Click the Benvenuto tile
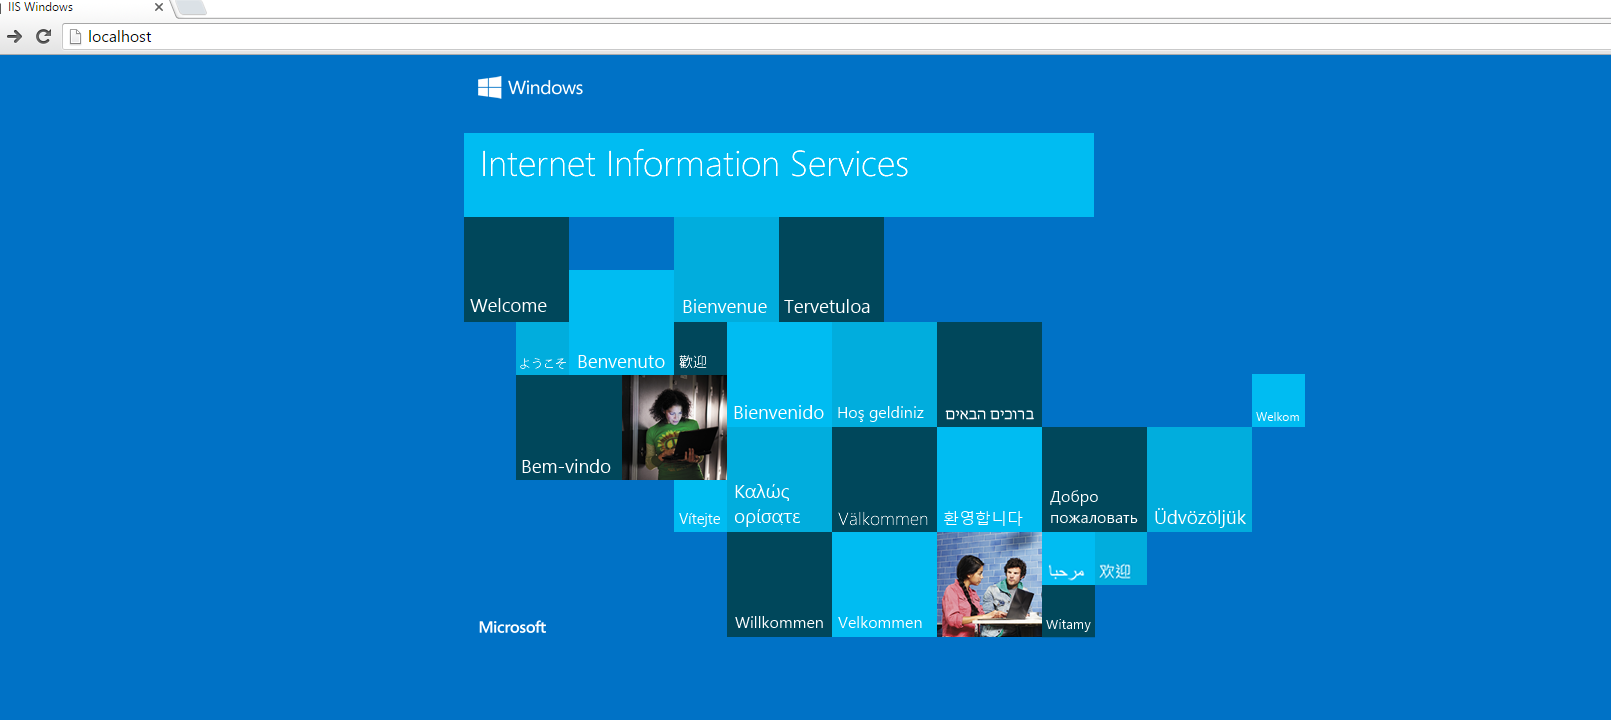The width and height of the screenshot is (1611, 720). click(621, 322)
